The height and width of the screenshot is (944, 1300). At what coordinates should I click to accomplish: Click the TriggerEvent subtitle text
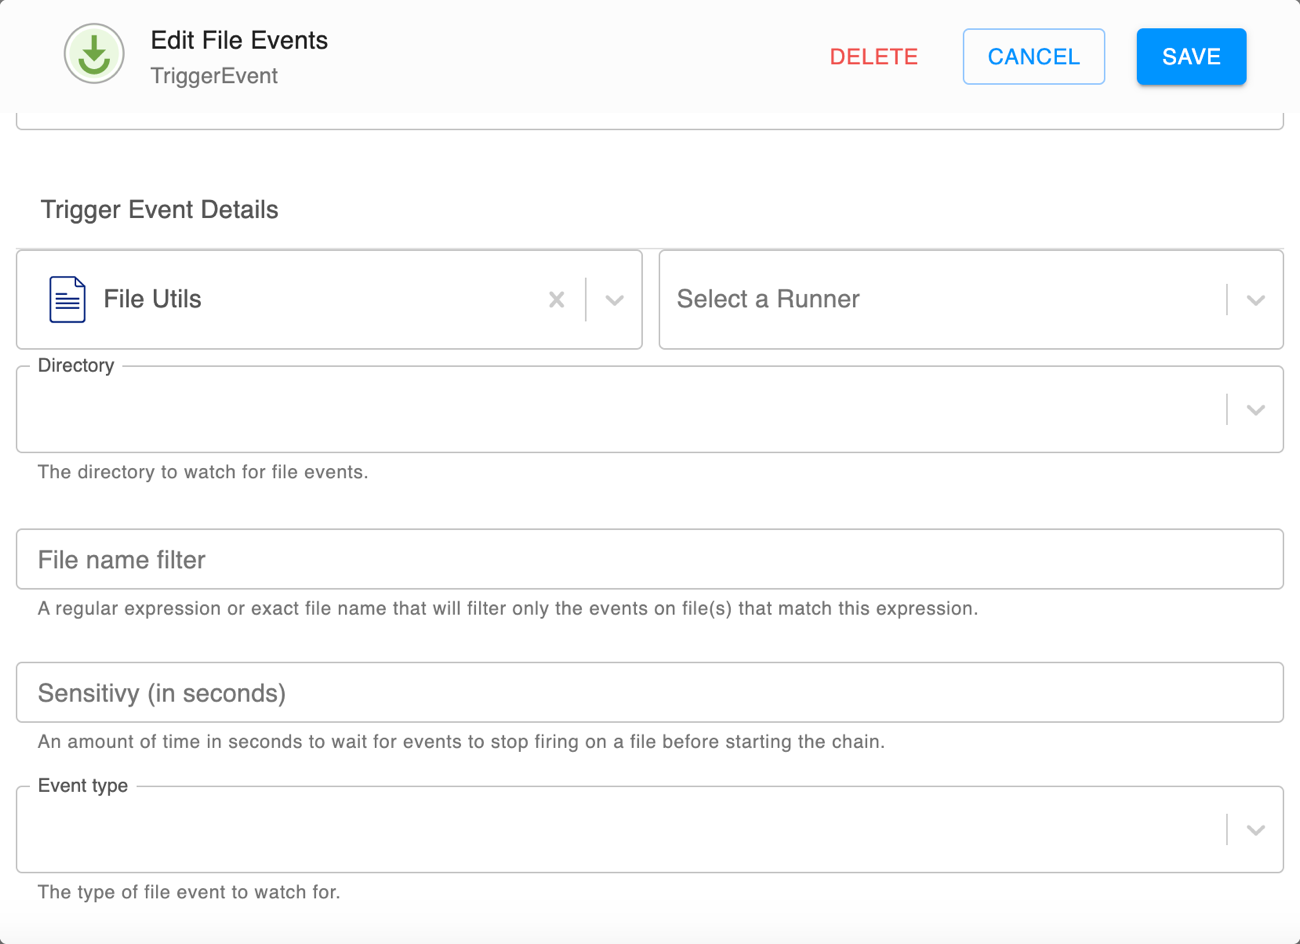click(214, 76)
